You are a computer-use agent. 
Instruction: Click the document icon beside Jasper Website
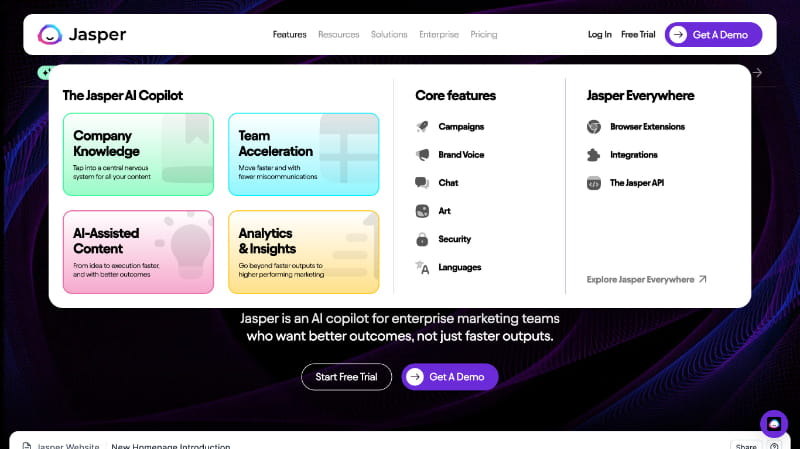click(x=27, y=446)
